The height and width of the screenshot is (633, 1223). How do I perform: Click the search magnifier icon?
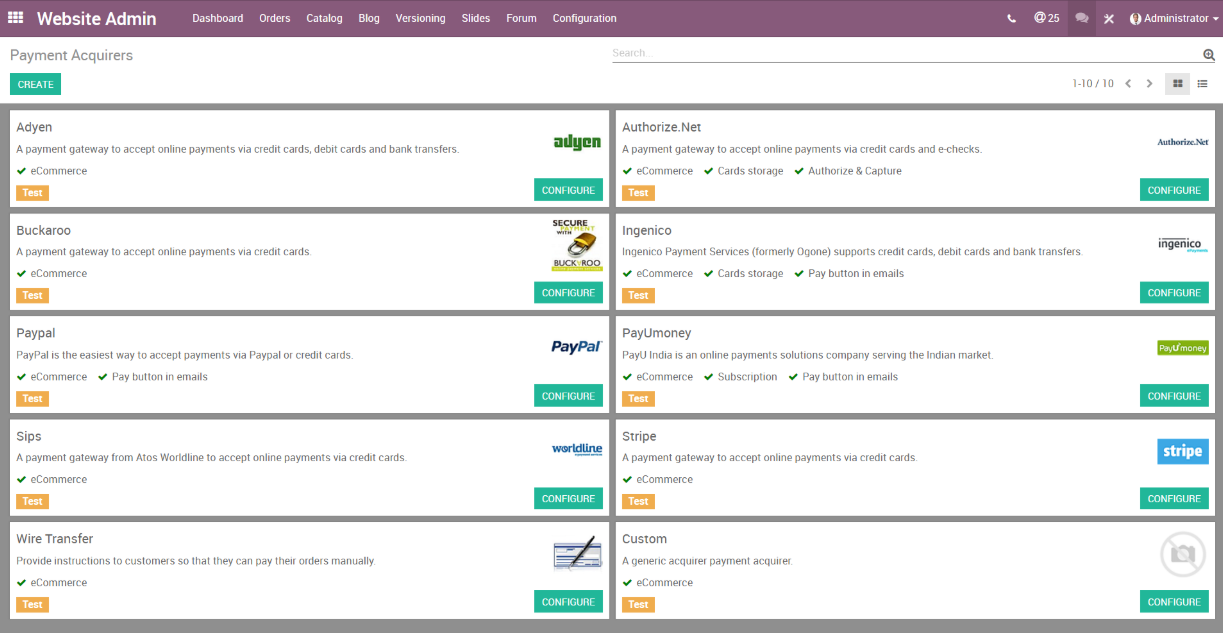1208,53
